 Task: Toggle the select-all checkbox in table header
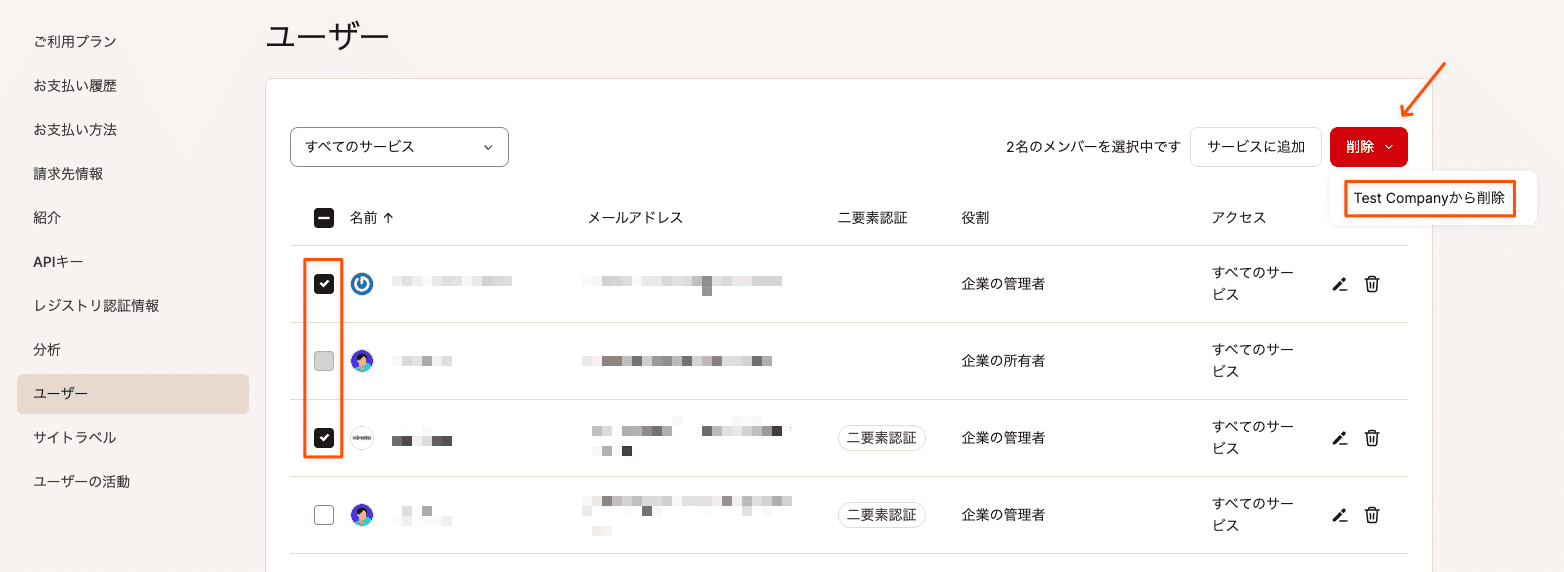(x=324, y=218)
